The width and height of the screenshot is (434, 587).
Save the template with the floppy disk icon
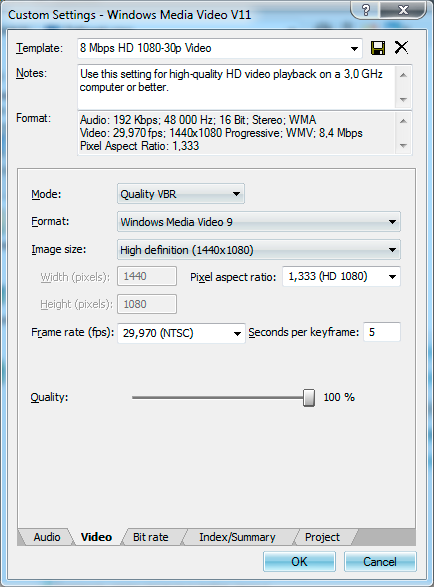pos(377,48)
